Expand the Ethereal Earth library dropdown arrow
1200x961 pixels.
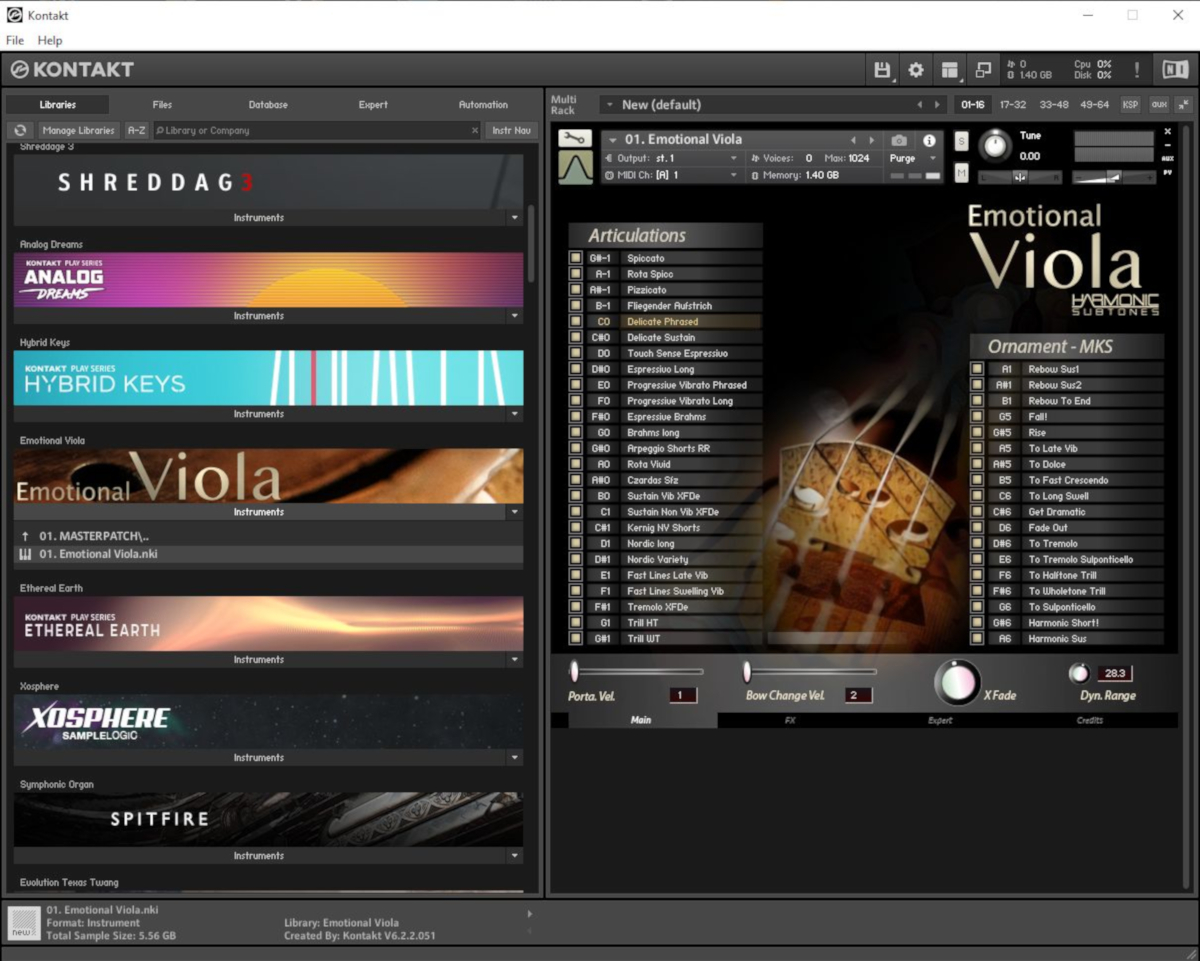515,660
